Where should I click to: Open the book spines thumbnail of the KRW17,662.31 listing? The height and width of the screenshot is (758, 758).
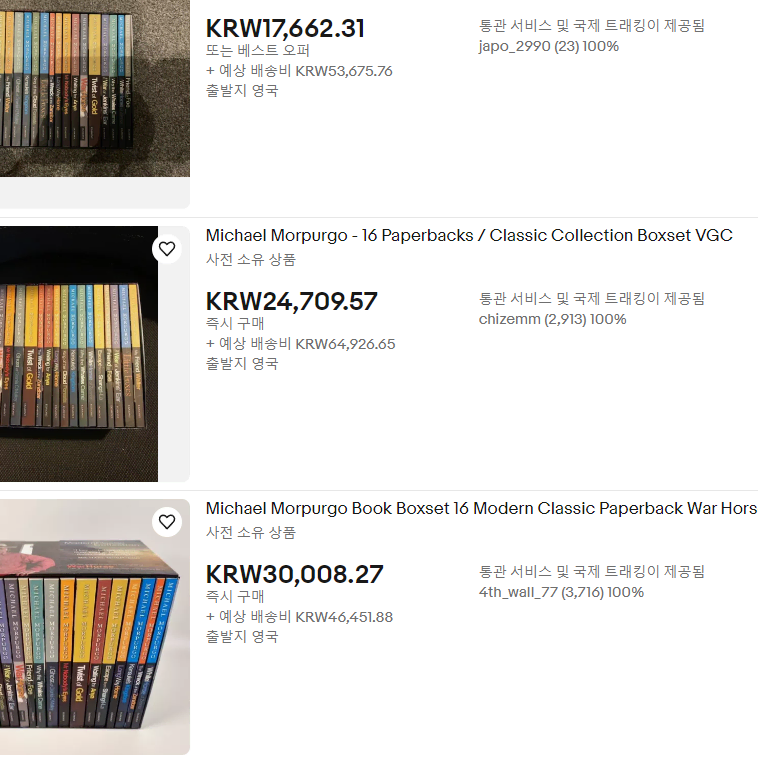pos(95,88)
